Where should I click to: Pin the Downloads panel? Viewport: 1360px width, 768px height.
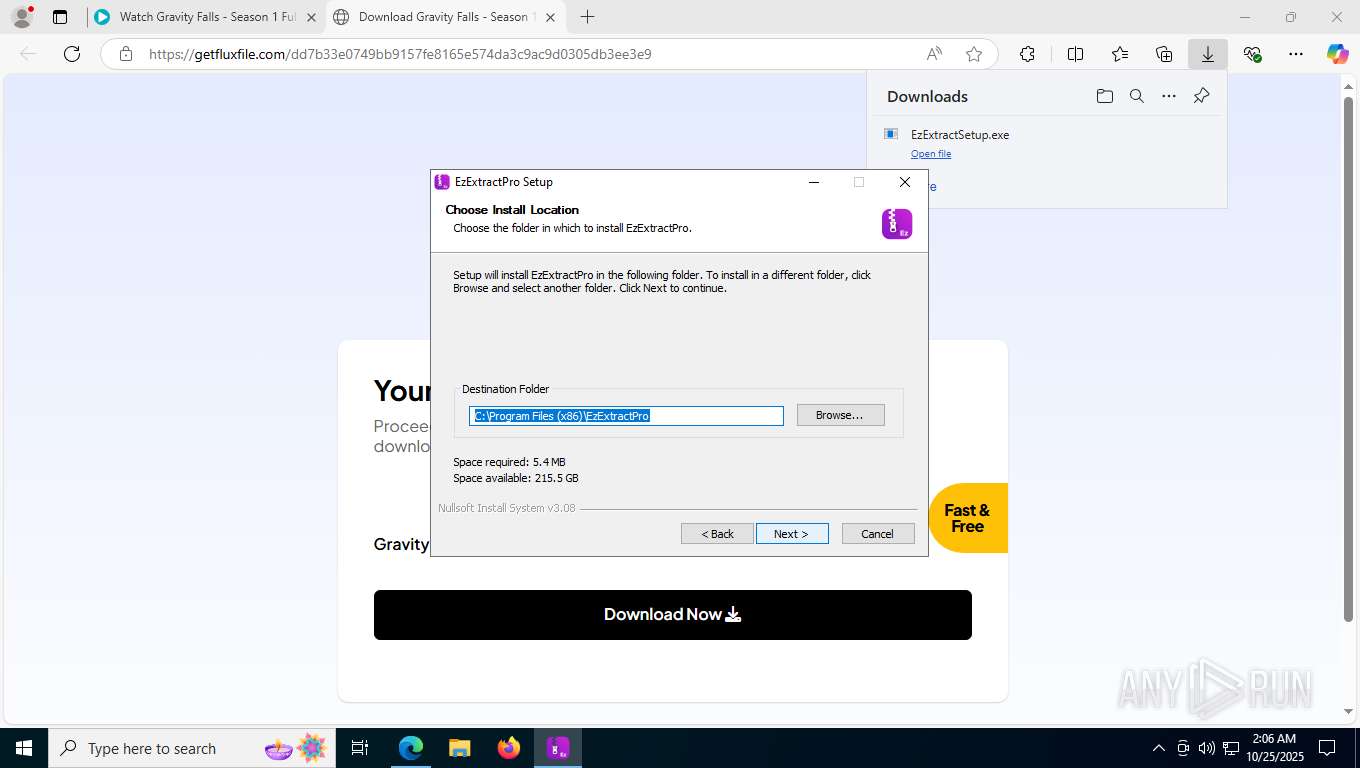coord(1202,96)
